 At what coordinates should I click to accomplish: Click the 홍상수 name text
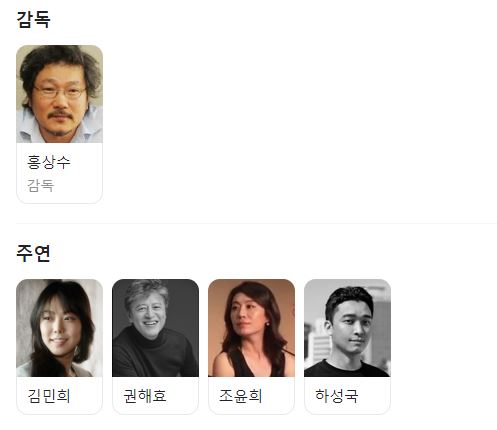pos(49,162)
